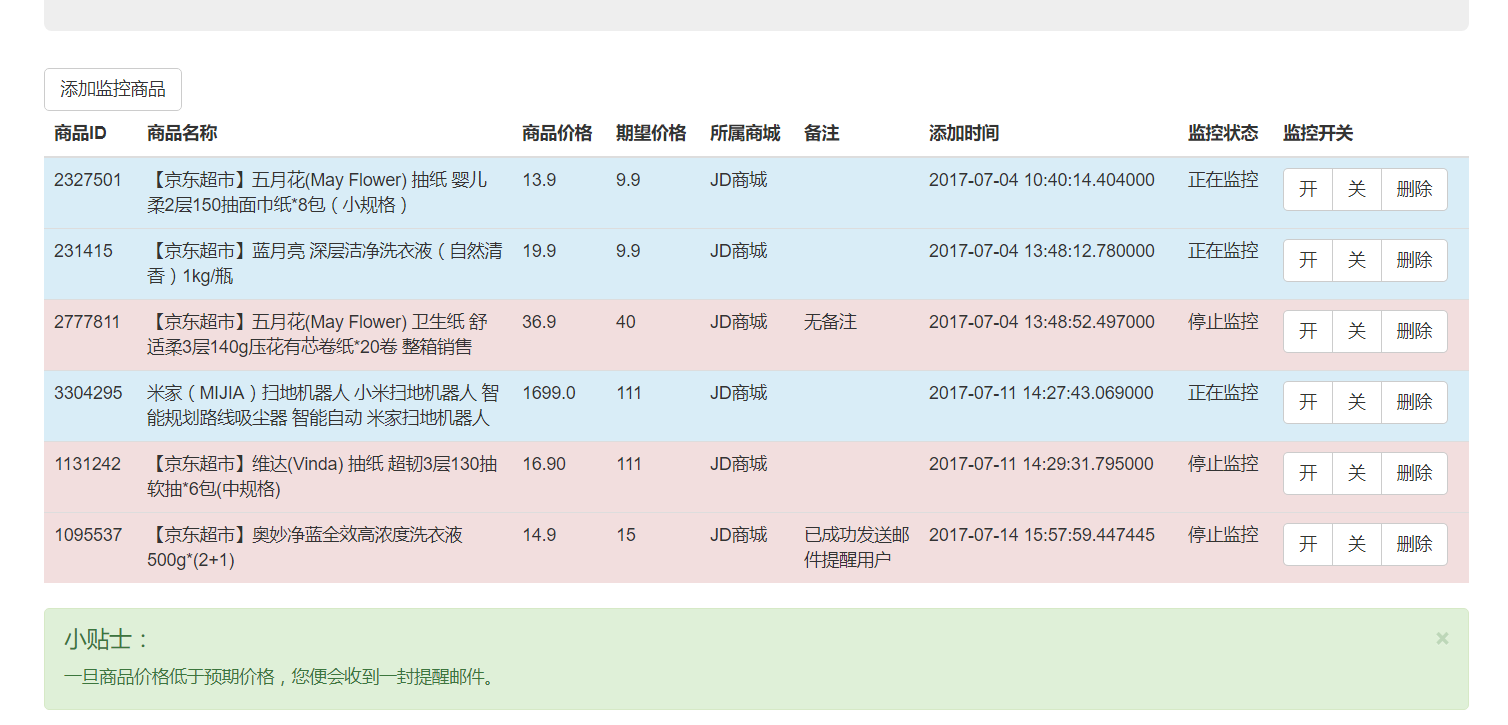Click the 商品价格 column header
Screen dimensions: 1508x725
(x=557, y=133)
